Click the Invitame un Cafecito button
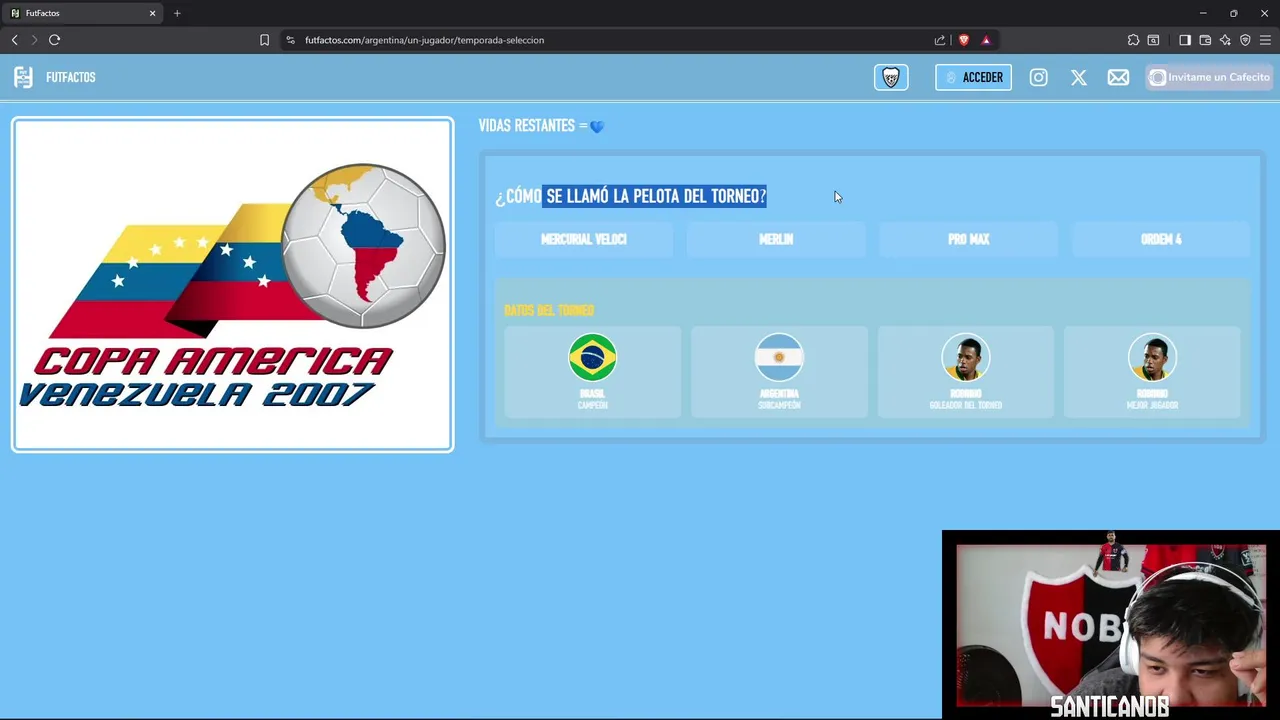Viewport: 1280px width, 720px height. (x=1209, y=77)
